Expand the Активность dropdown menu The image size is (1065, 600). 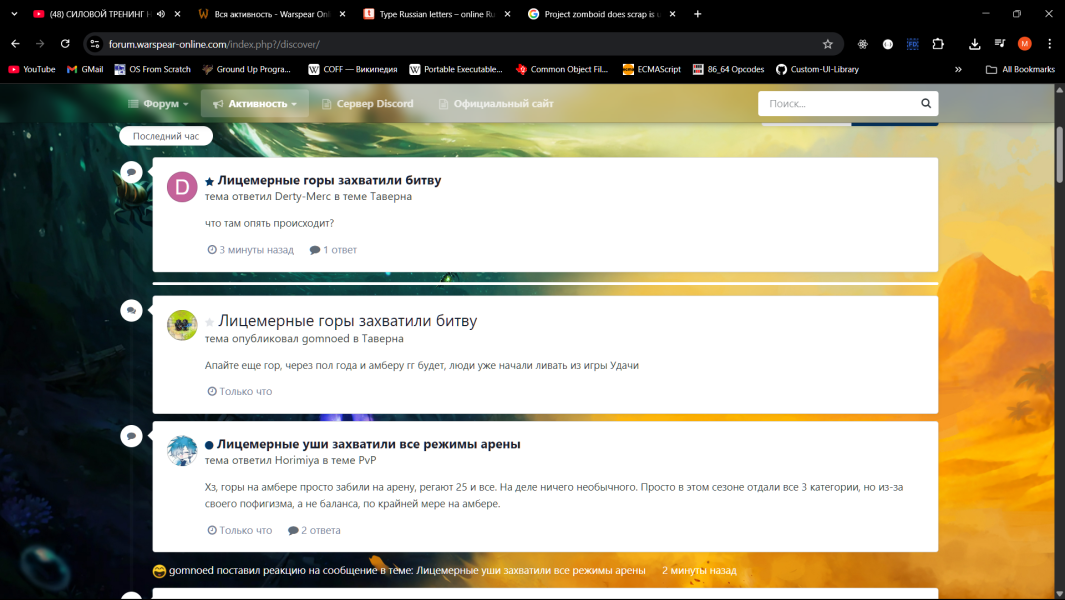tap(255, 104)
